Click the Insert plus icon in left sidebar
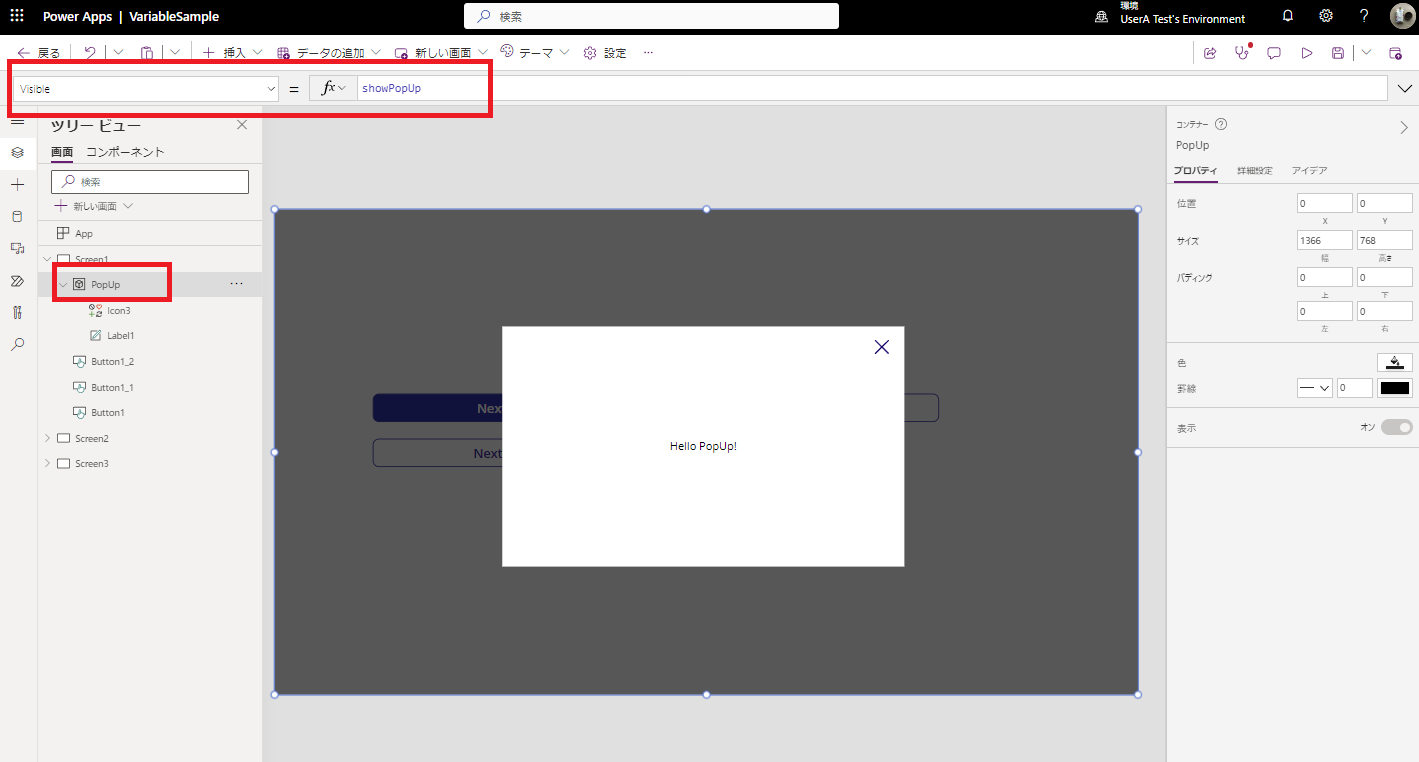 click(17, 185)
